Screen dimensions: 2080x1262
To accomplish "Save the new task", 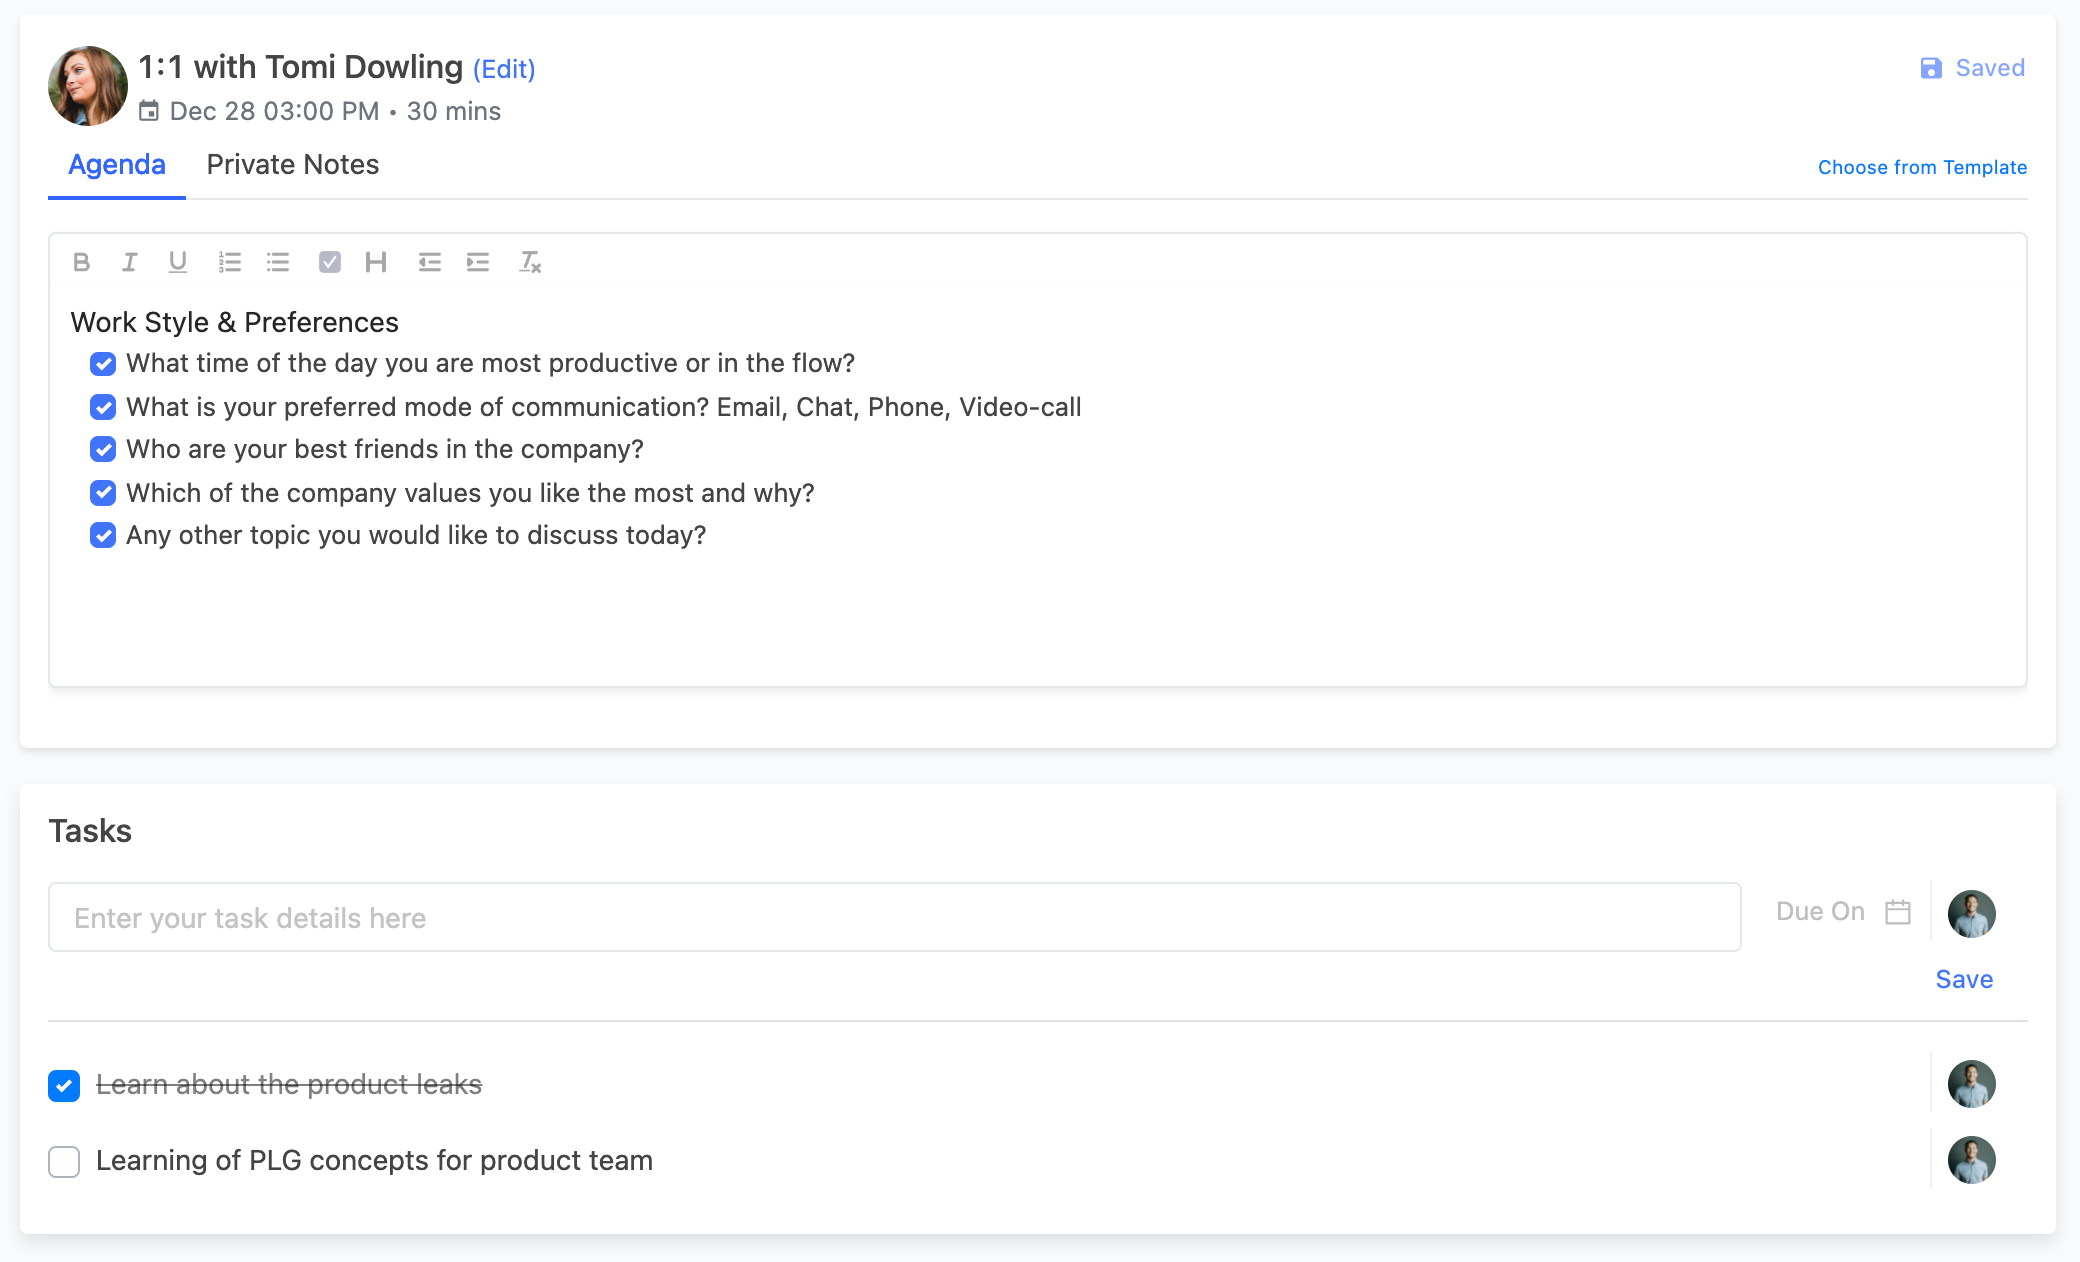I will [x=1964, y=979].
